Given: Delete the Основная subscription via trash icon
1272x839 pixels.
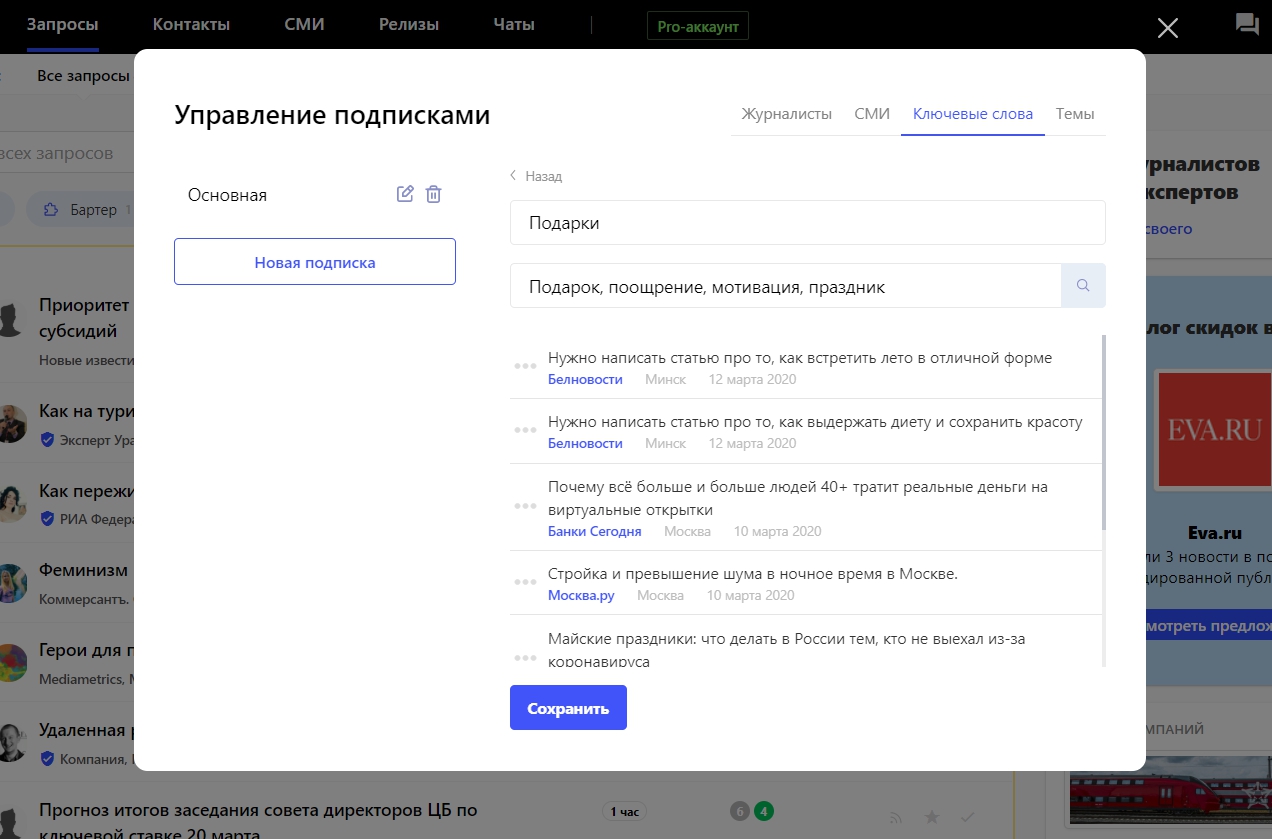Looking at the screenshot, I should tap(433, 194).
